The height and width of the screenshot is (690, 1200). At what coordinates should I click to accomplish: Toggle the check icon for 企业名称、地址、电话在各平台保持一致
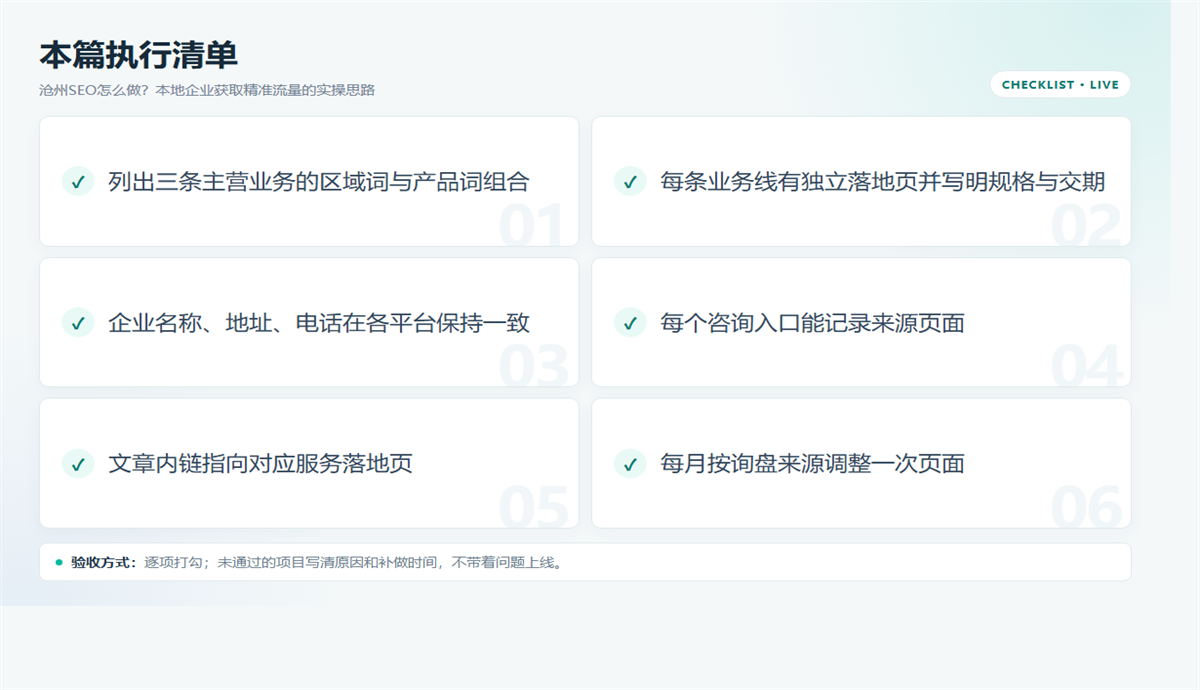click(x=78, y=322)
